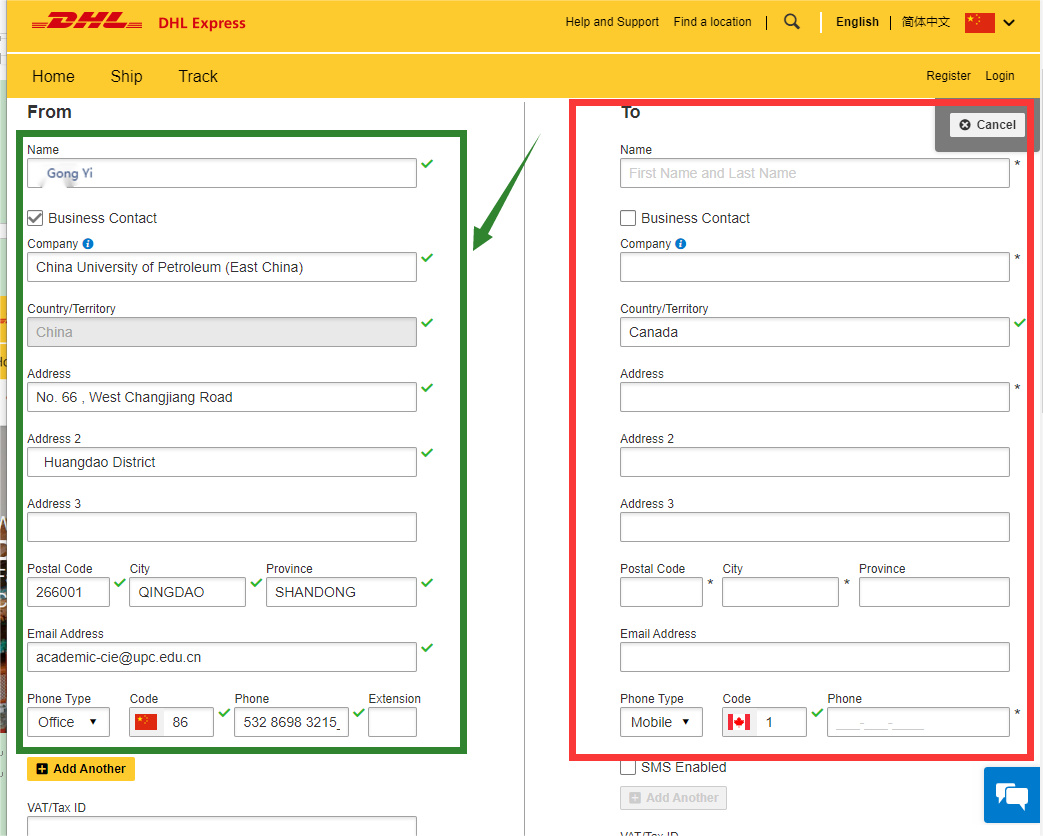
Task: Open the live chat bubble icon
Action: pos(1012,795)
